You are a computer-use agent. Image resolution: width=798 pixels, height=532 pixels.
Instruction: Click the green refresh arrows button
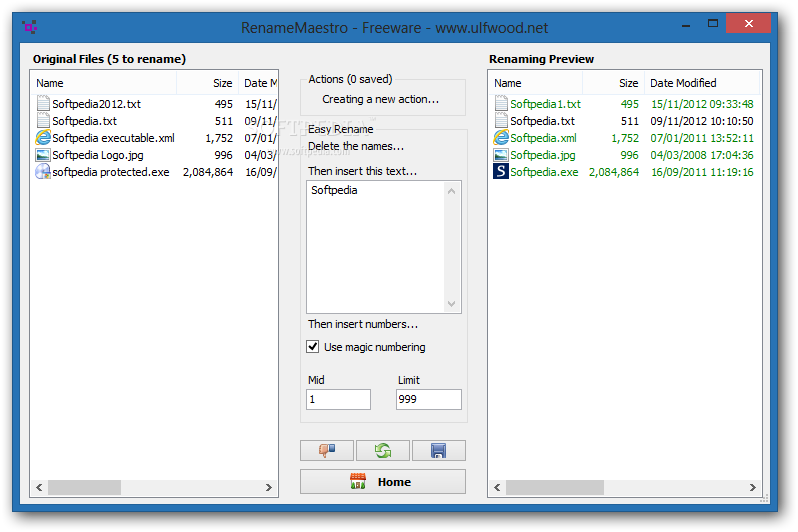383,451
